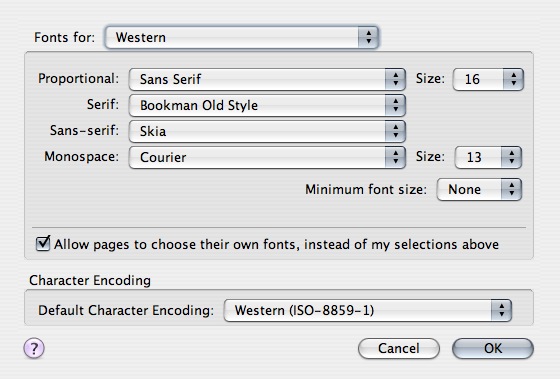Click the arrows on the Skia font popup
Screen dimensions: 560x379
click(x=395, y=131)
